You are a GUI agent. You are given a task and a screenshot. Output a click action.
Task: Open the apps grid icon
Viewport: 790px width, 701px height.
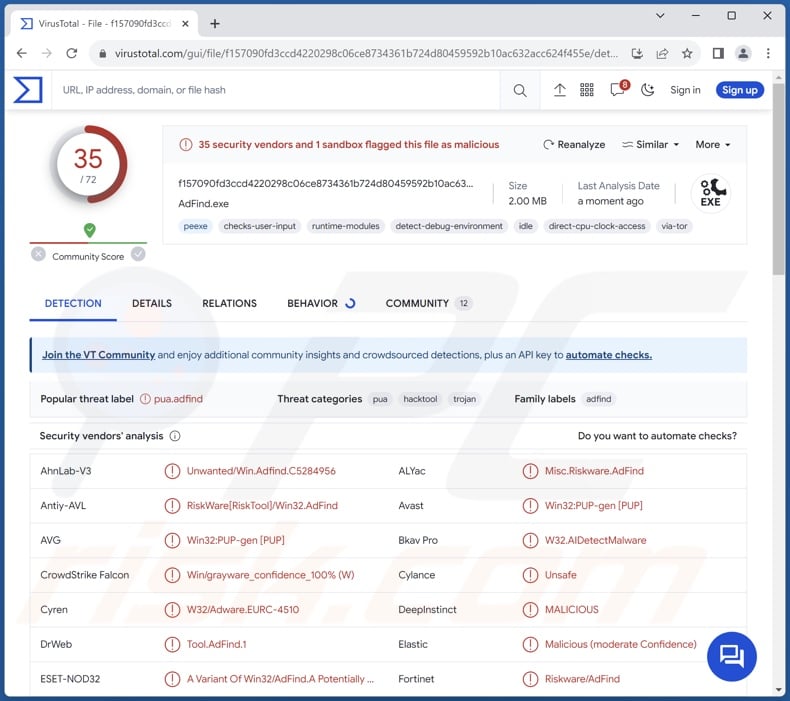pos(586,90)
